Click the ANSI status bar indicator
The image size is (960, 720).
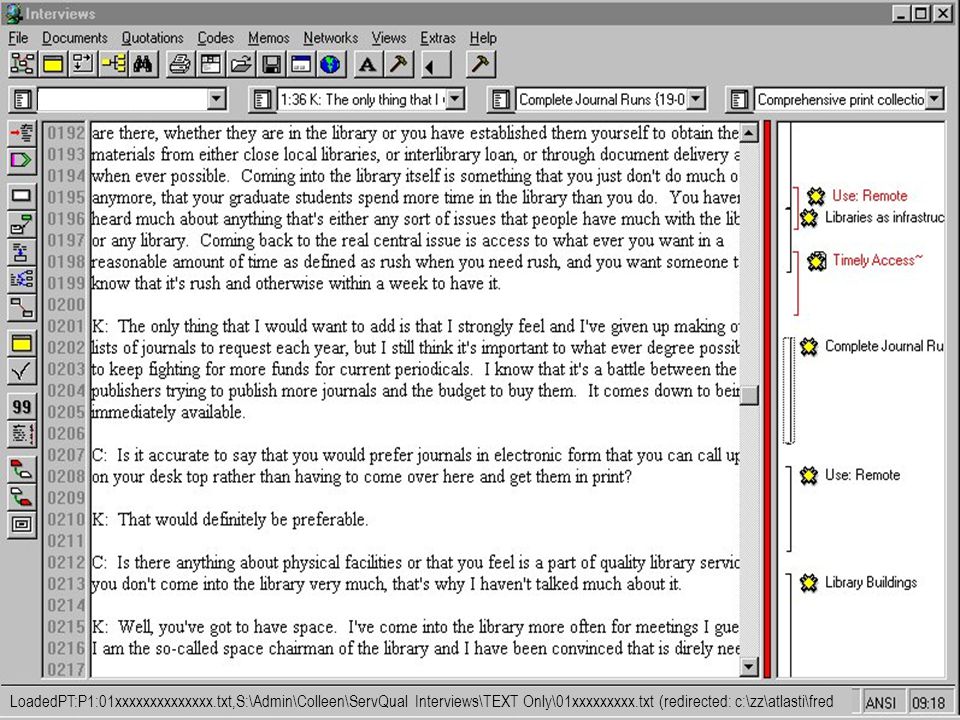tap(880, 703)
